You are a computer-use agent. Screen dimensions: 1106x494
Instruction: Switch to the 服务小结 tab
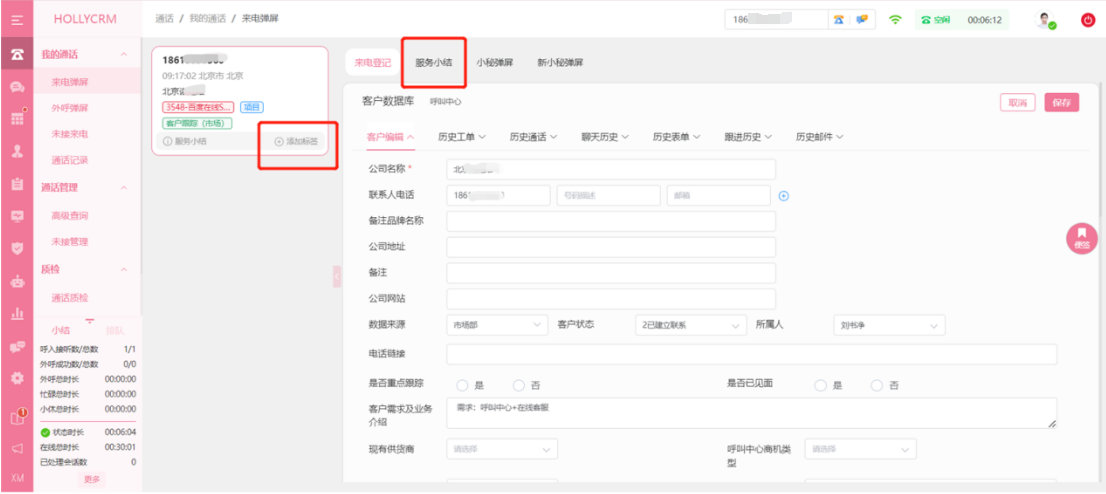pos(433,62)
